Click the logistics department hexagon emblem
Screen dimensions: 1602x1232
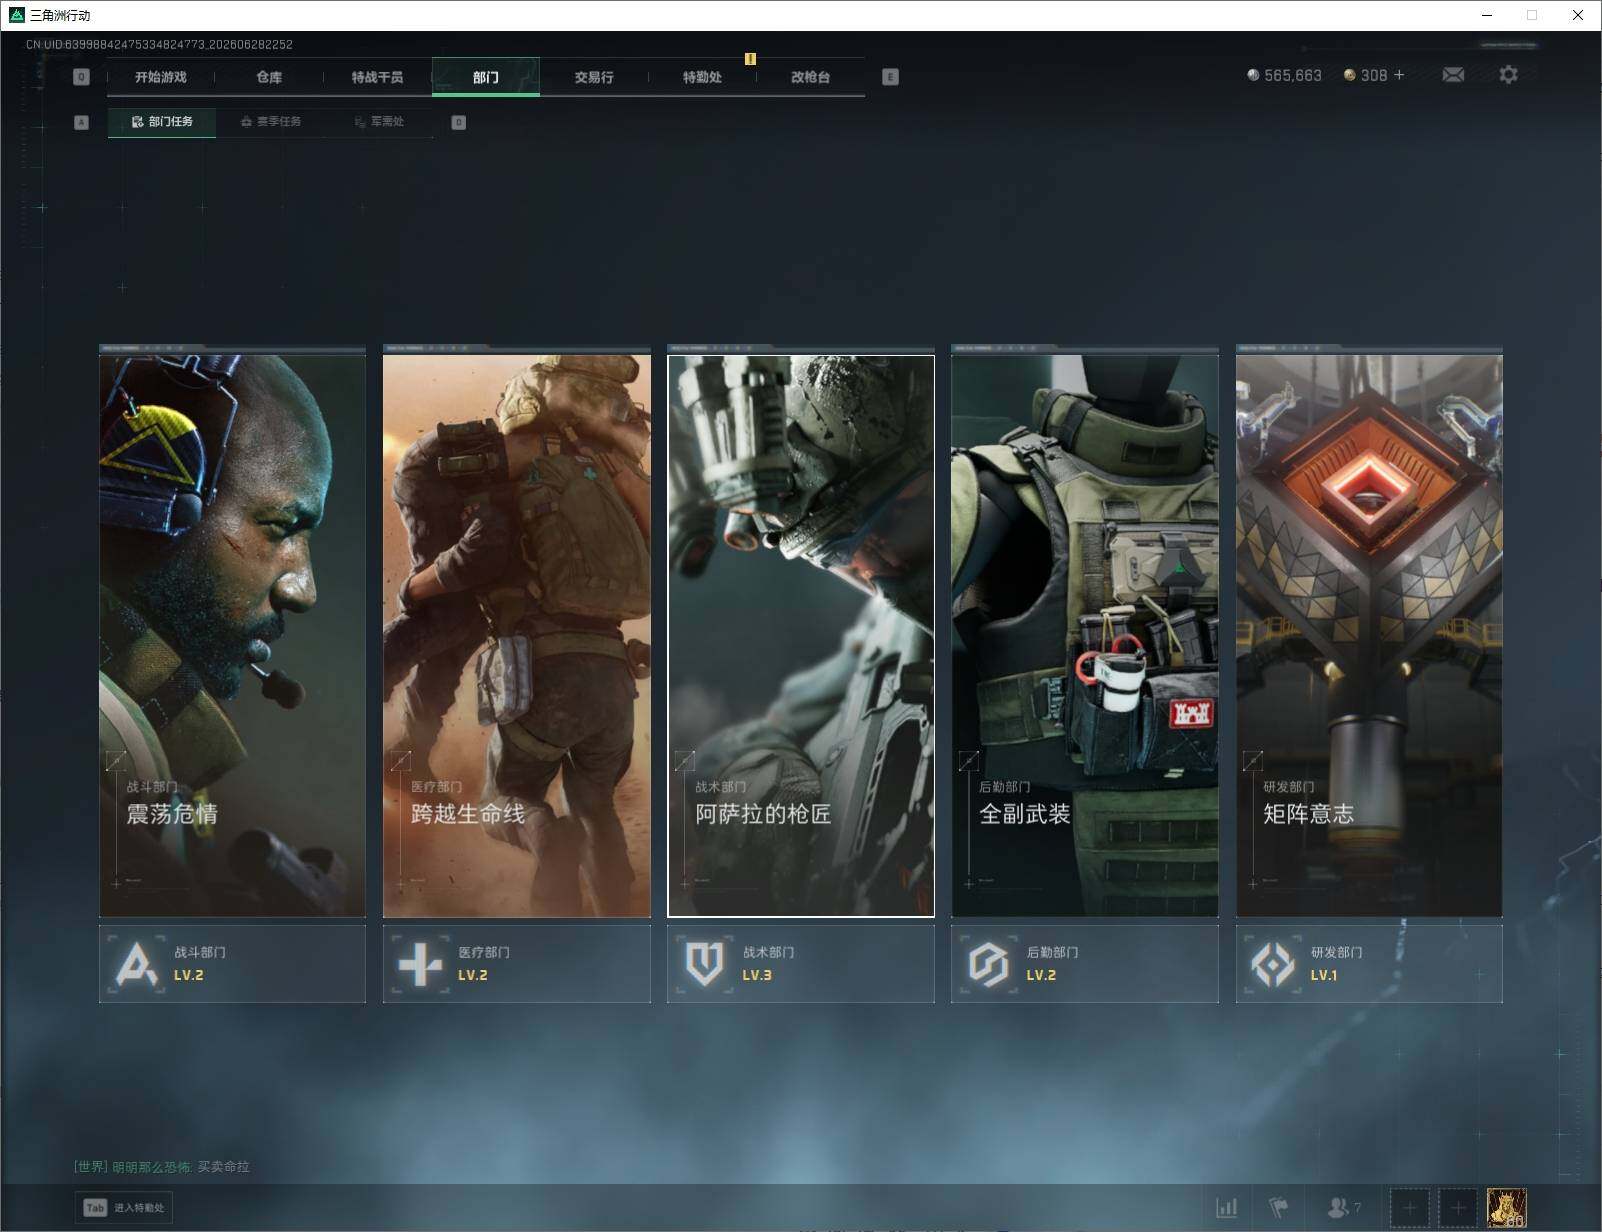click(988, 964)
